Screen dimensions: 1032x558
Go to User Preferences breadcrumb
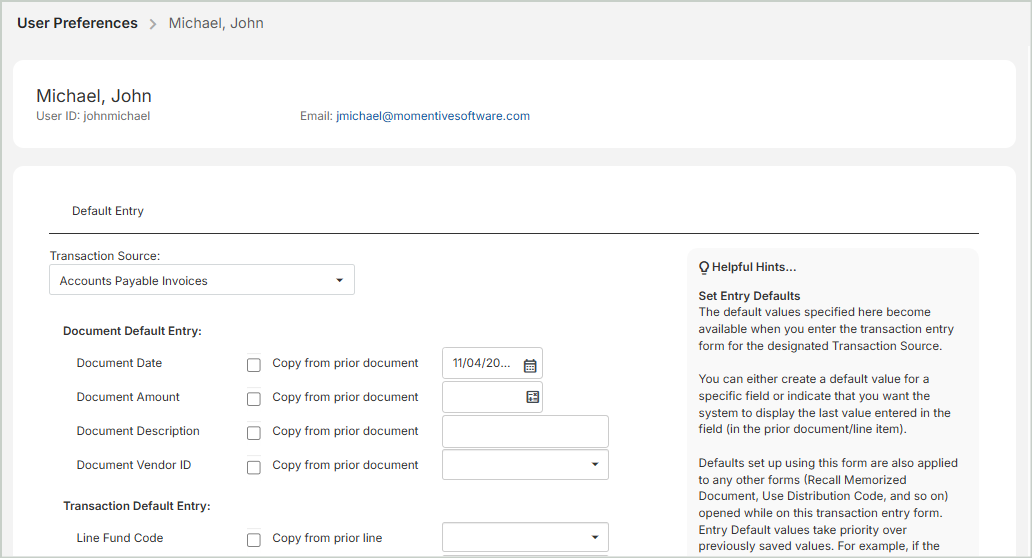click(x=77, y=23)
